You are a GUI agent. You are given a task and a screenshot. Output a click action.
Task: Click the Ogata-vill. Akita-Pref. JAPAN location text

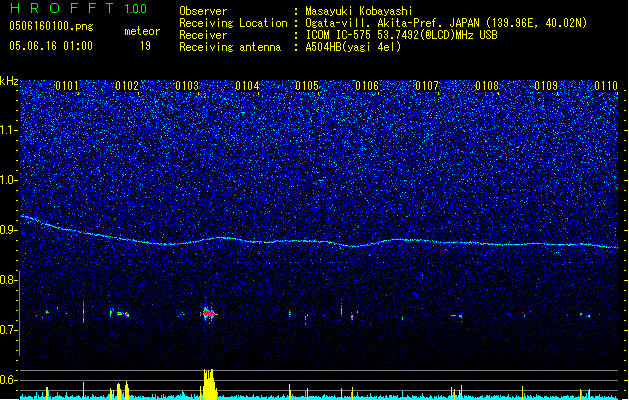[446, 23]
